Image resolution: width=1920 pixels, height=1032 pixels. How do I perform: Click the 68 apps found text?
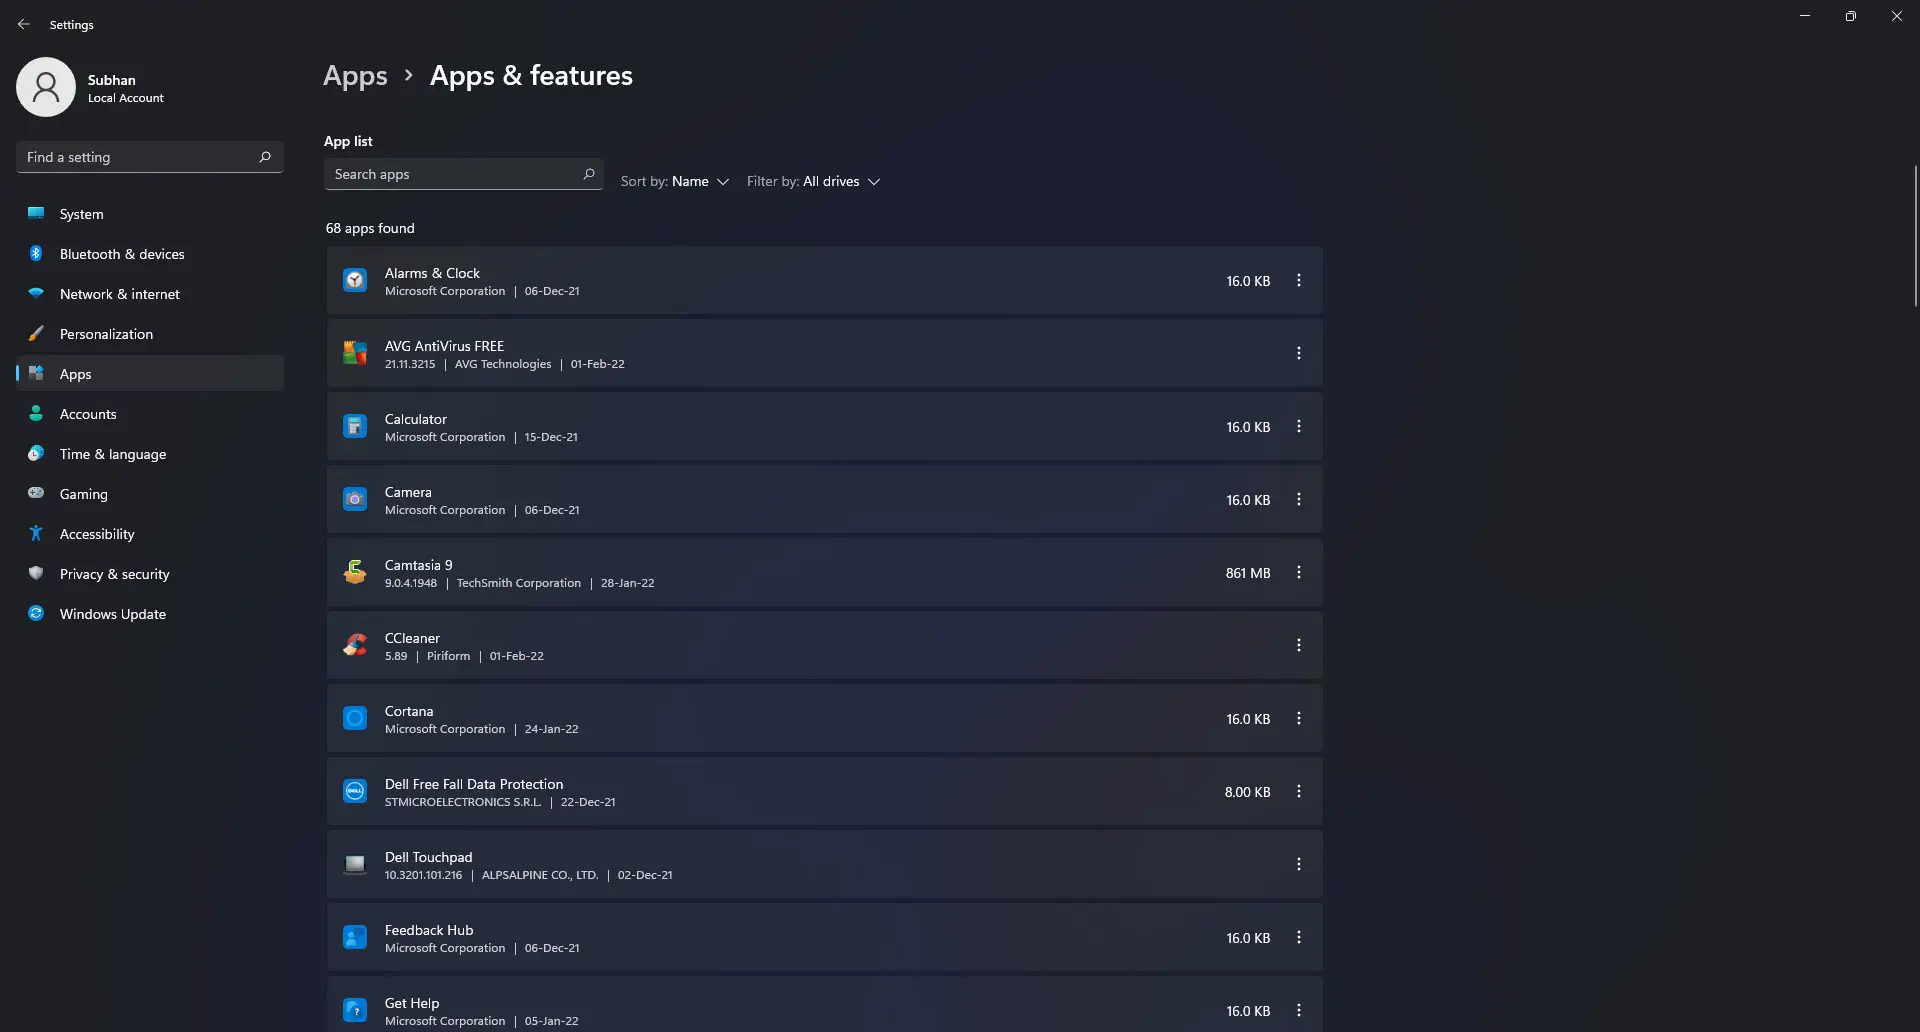click(370, 228)
